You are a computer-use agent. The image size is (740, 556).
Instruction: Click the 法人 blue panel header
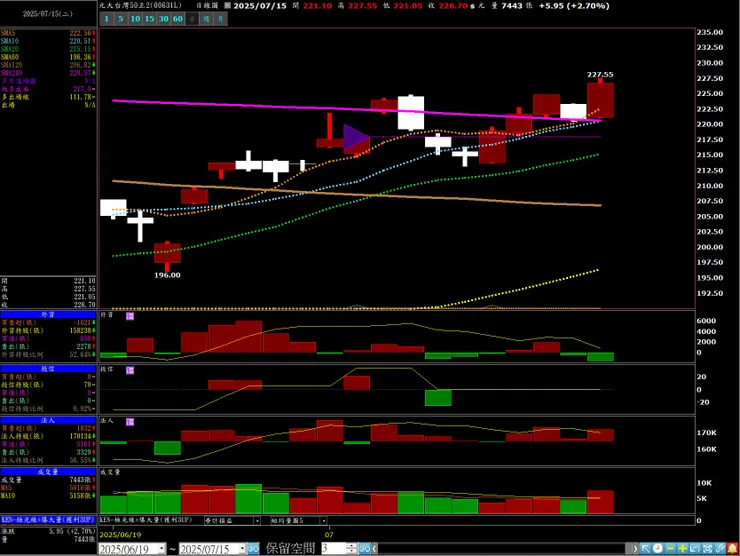point(48,420)
